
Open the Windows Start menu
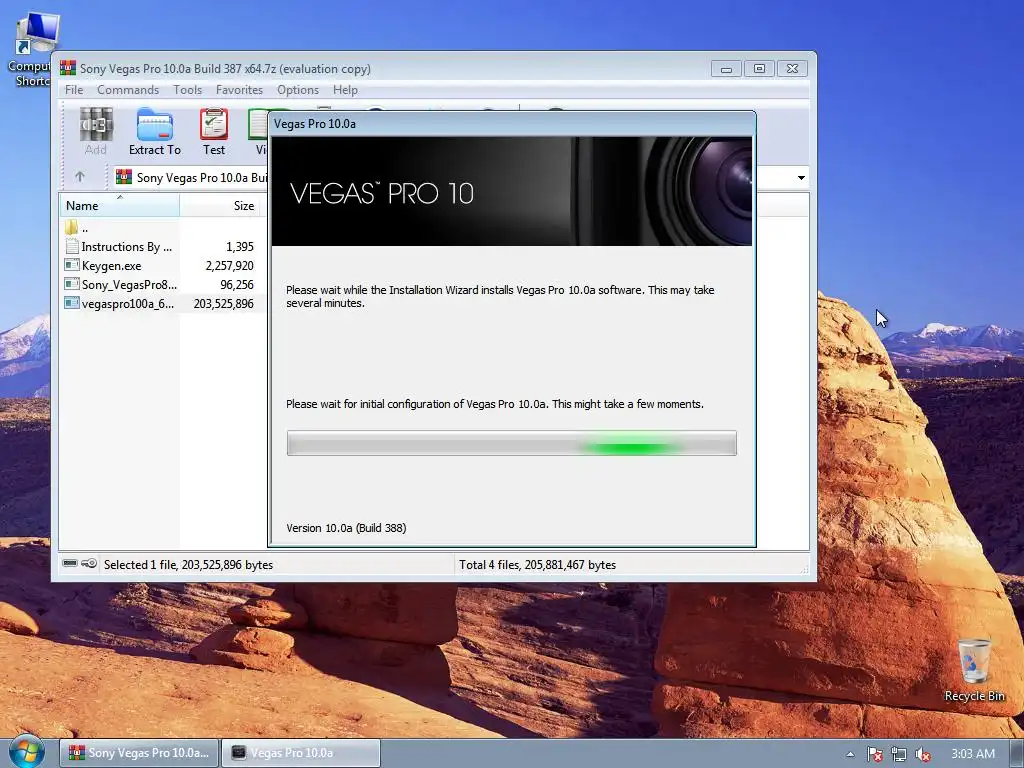pos(26,752)
